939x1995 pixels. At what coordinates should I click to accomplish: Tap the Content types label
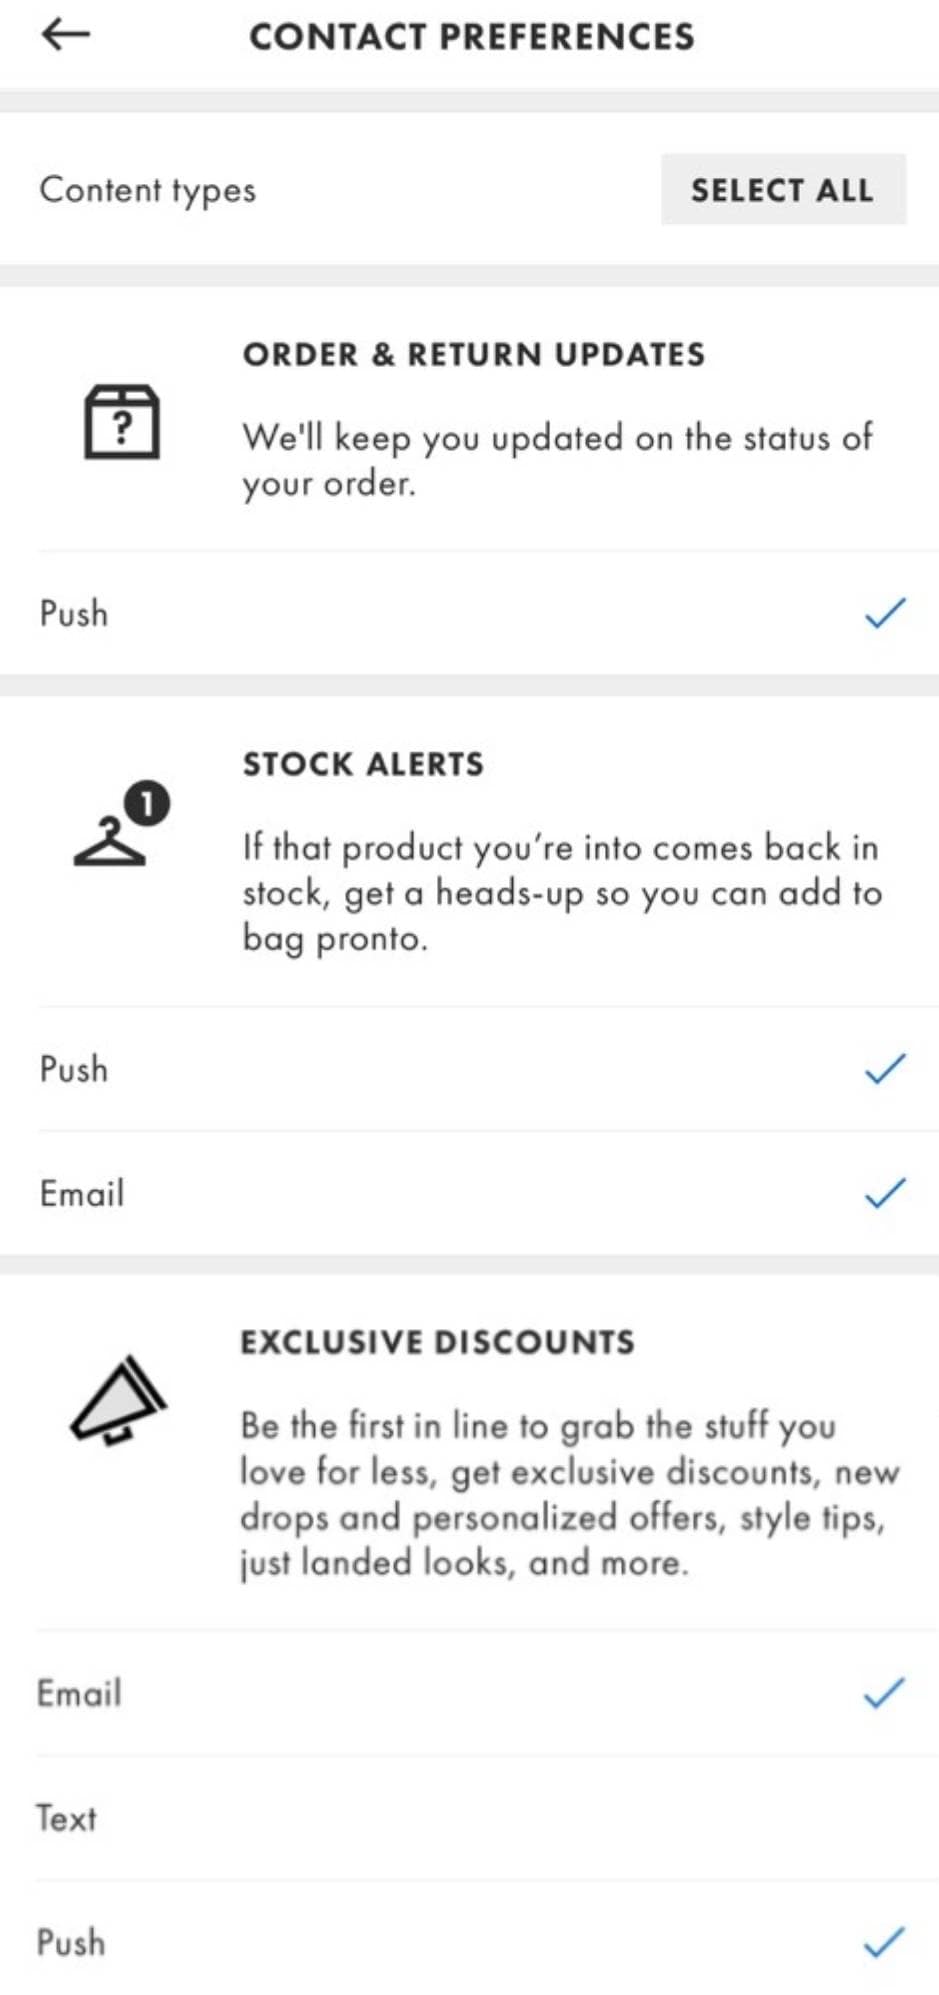[148, 190]
